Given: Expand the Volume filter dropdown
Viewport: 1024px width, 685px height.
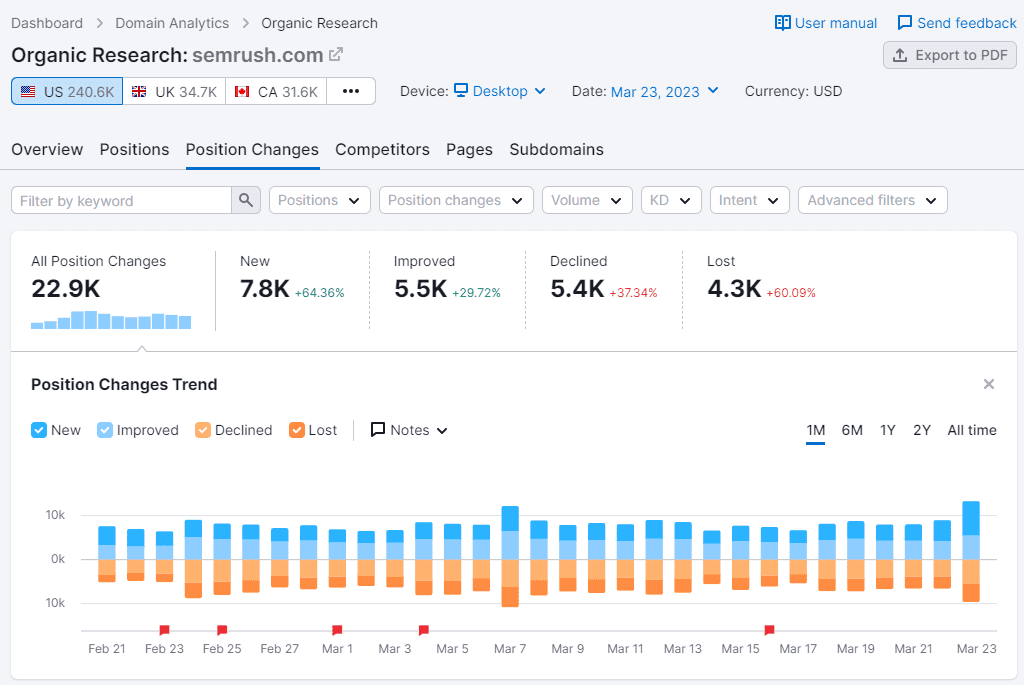Looking at the screenshot, I should (x=587, y=200).
